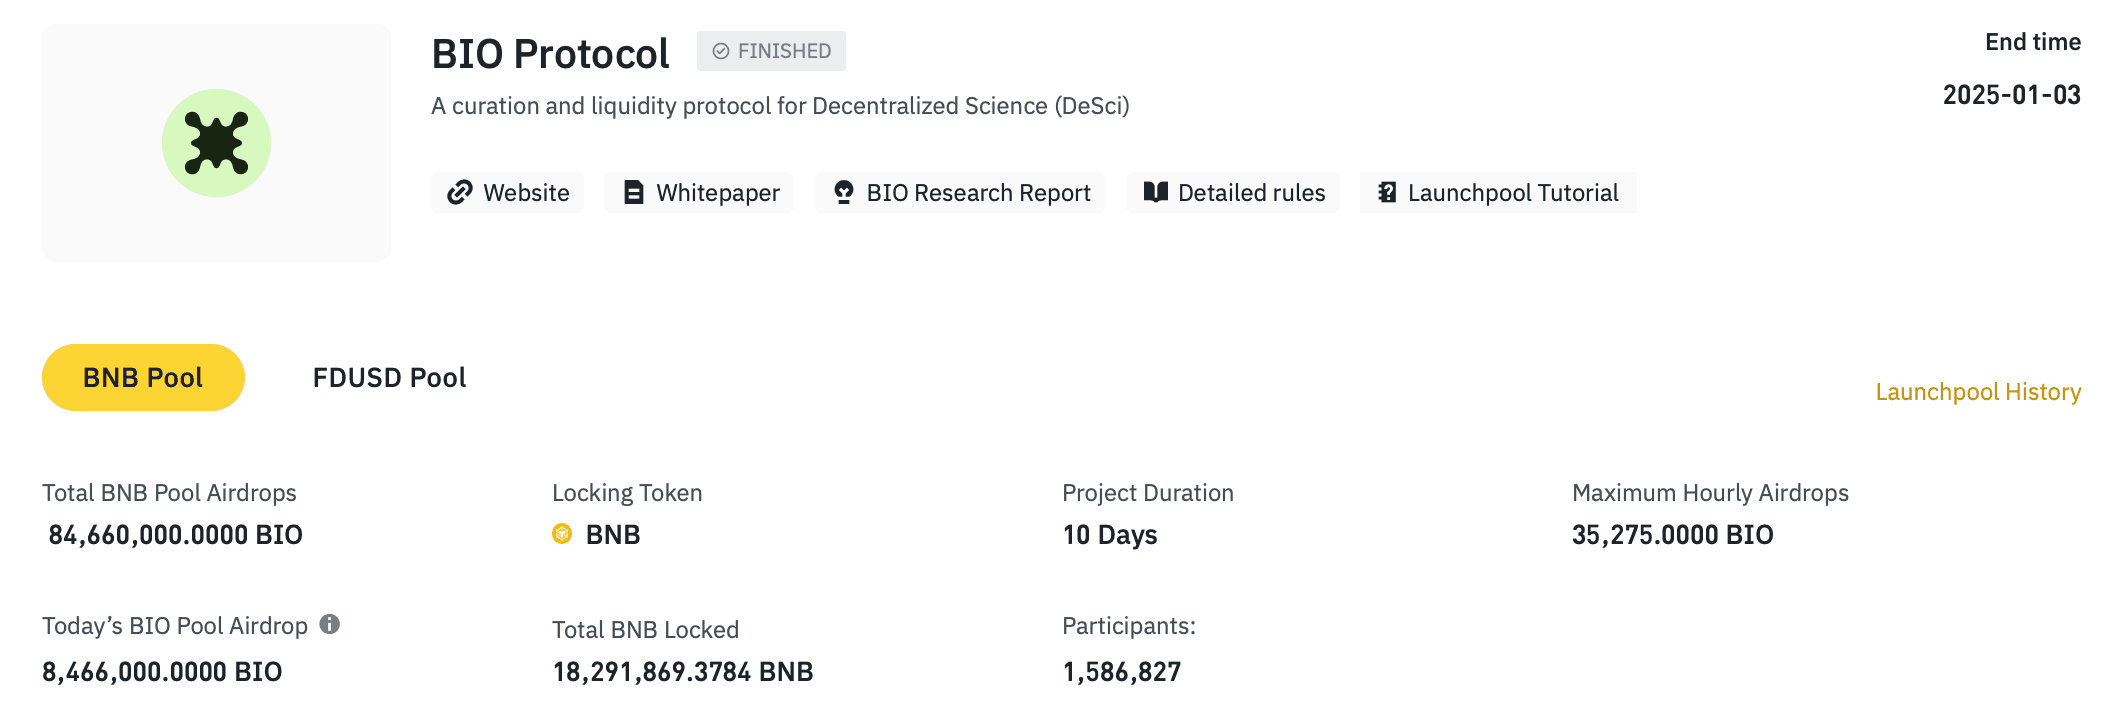Click the chain-link icon beside Website
The width and height of the screenshot is (2110, 722).
pos(459,193)
